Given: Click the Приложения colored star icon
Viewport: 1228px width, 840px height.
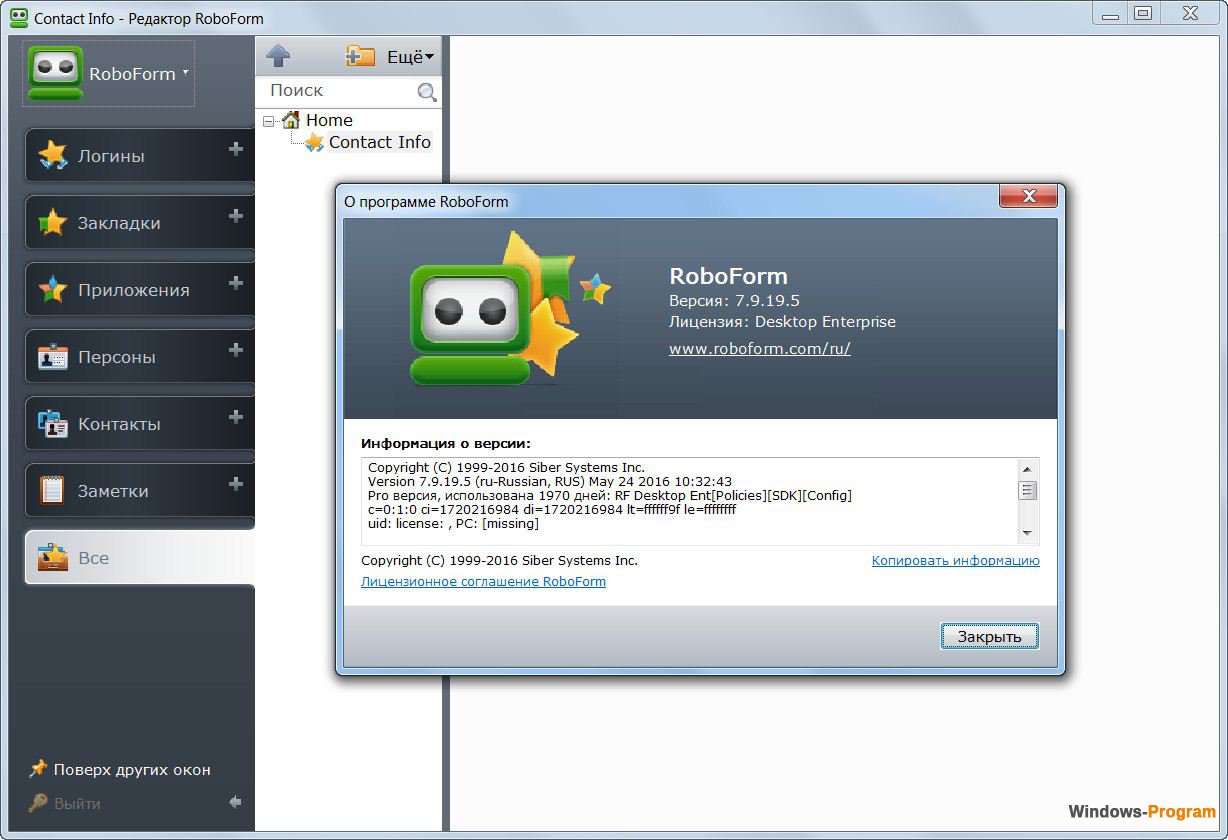Looking at the screenshot, I should [52, 289].
